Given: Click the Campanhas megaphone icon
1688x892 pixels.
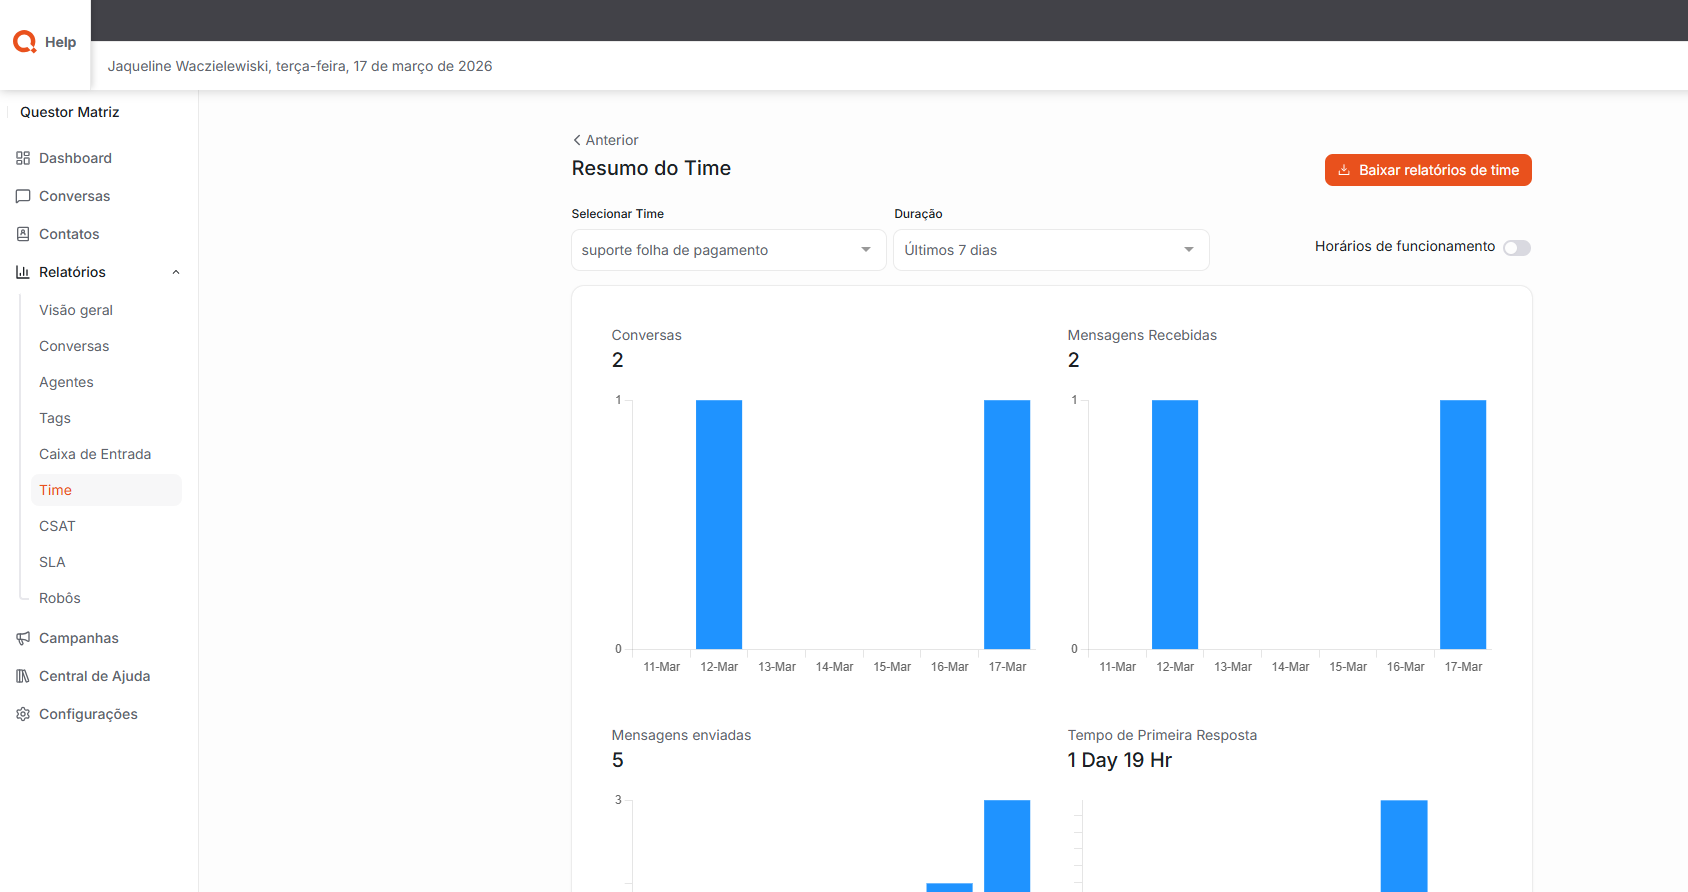Looking at the screenshot, I should [23, 638].
